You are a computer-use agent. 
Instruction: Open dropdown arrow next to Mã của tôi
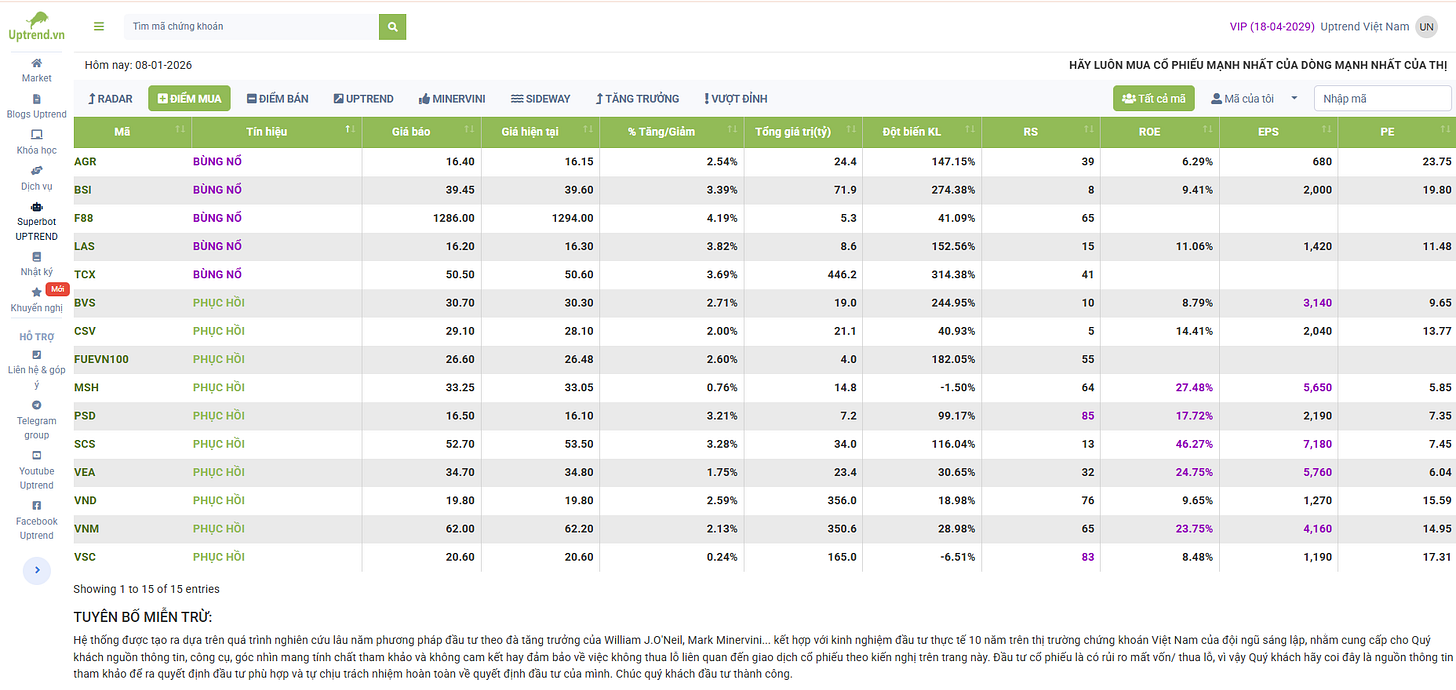coord(1295,98)
